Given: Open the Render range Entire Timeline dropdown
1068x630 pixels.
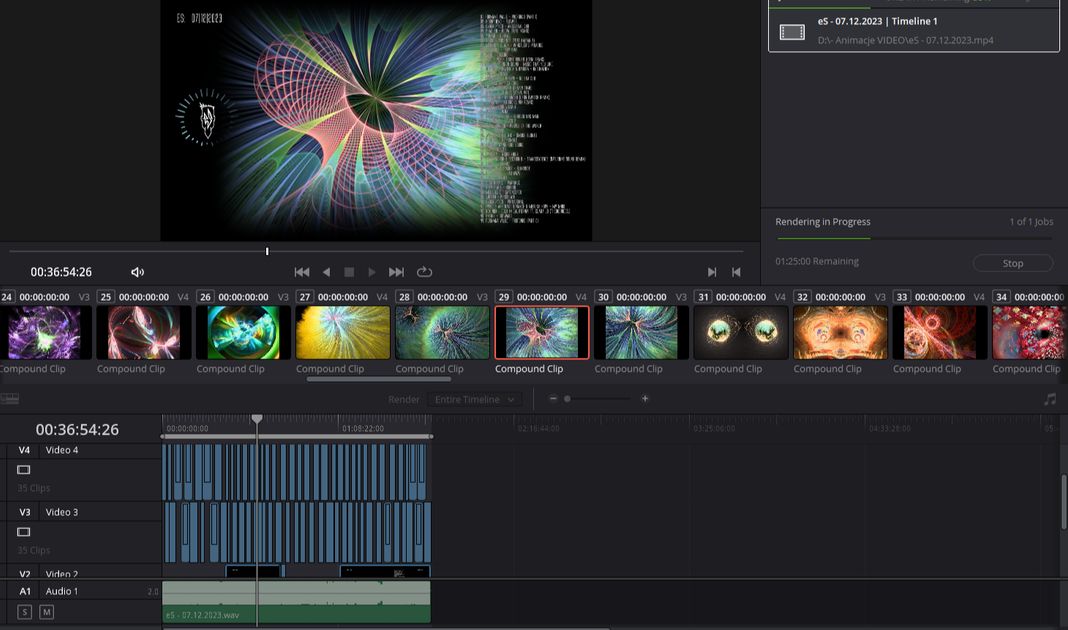Looking at the screenshot, I should (474, 399).
